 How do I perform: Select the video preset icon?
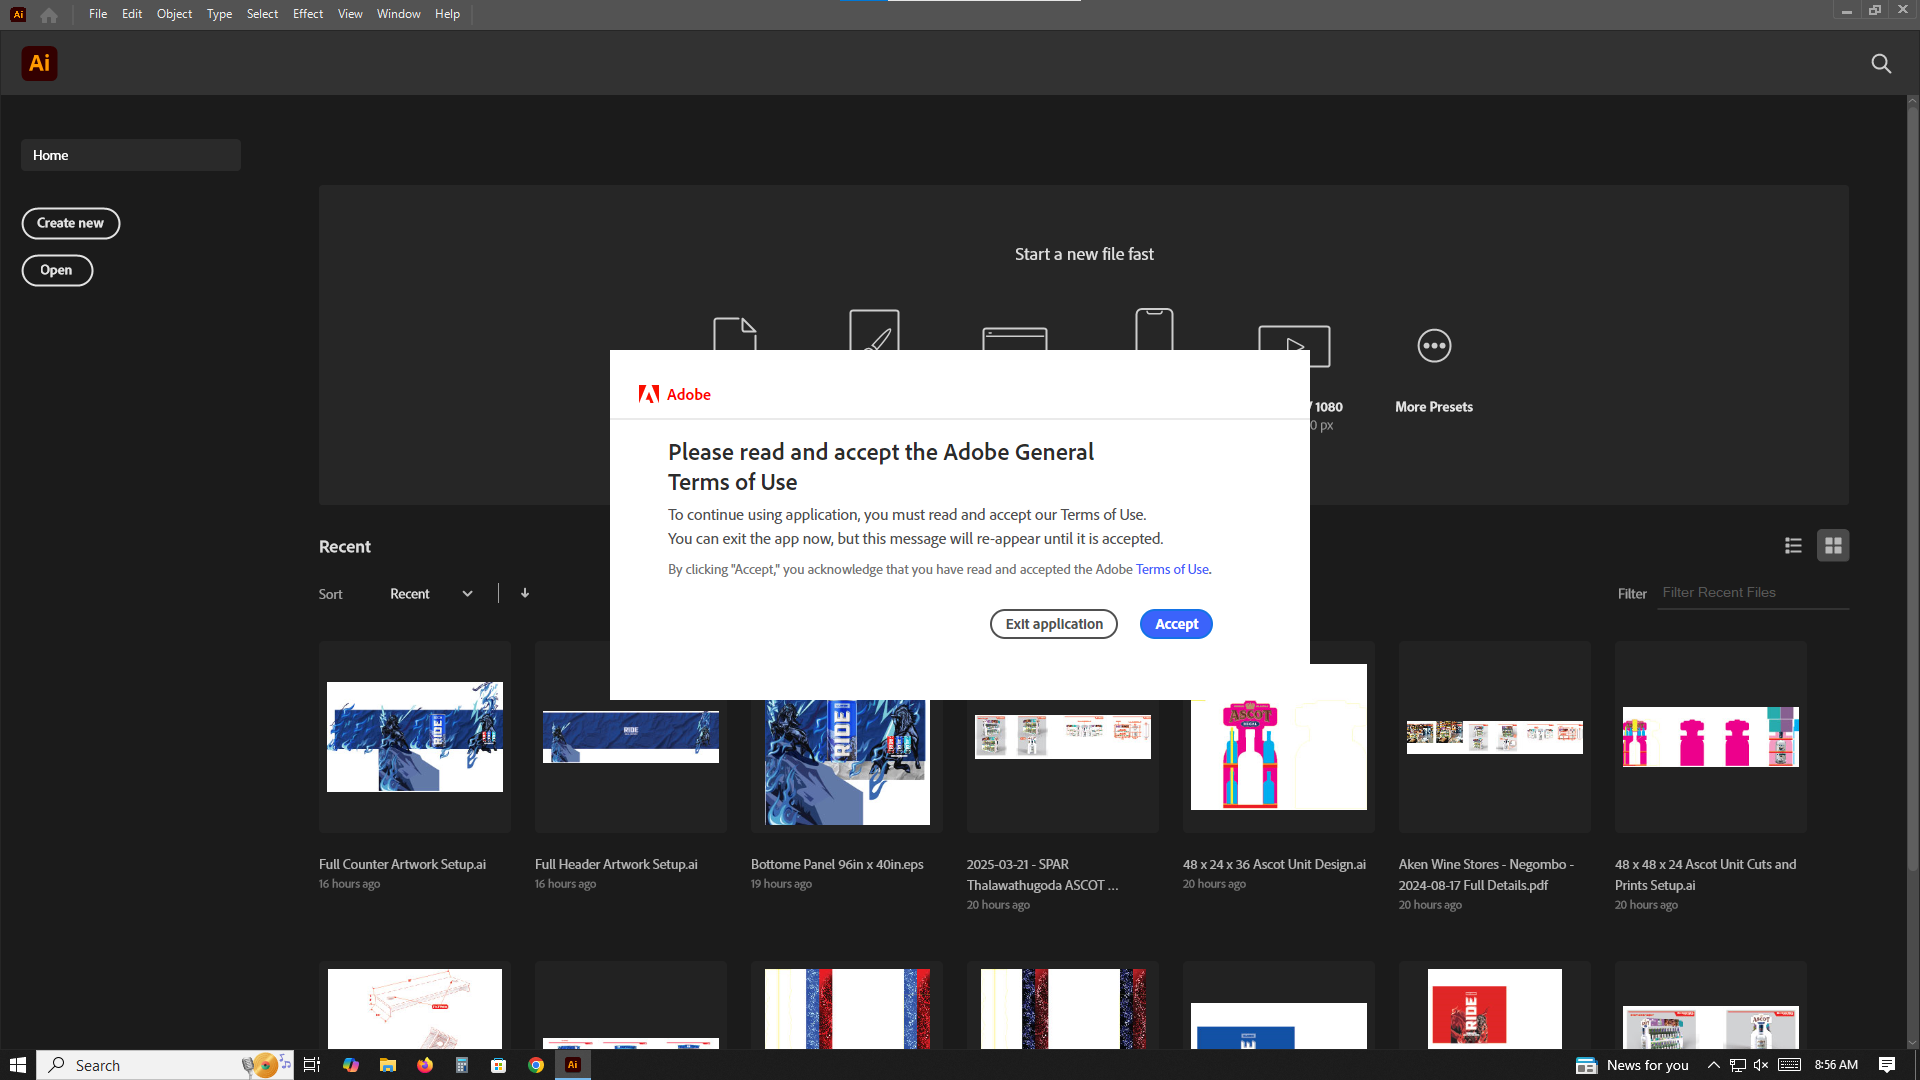(1293, 338)
